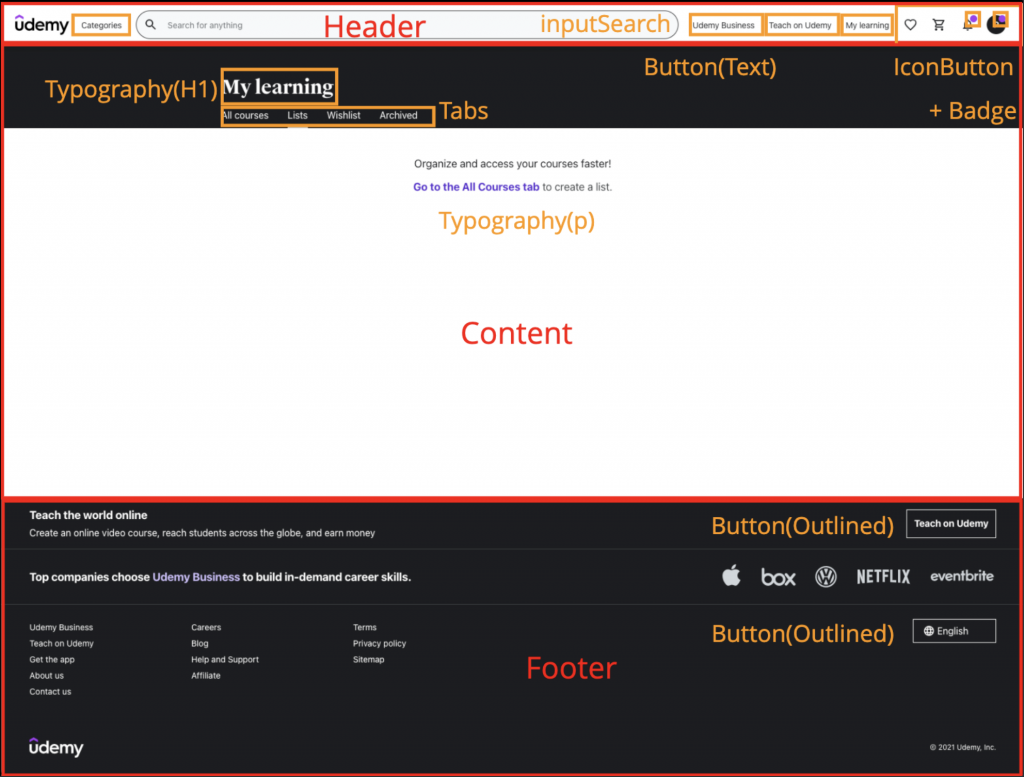Open the About us footer link
1024x777 pixels.
point(46,676)
